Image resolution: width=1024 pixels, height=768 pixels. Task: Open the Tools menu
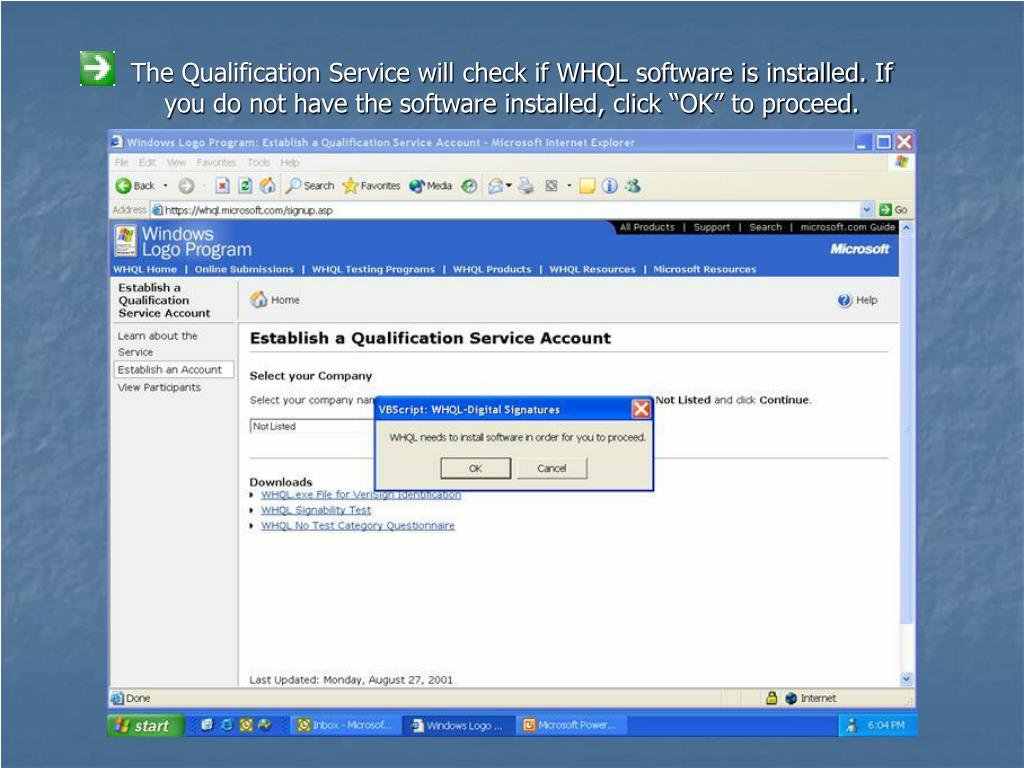click(259, 163)
